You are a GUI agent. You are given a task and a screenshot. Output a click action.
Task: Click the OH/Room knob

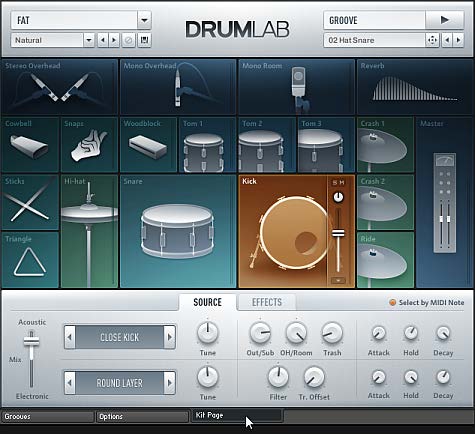click(x=296, y=333)
